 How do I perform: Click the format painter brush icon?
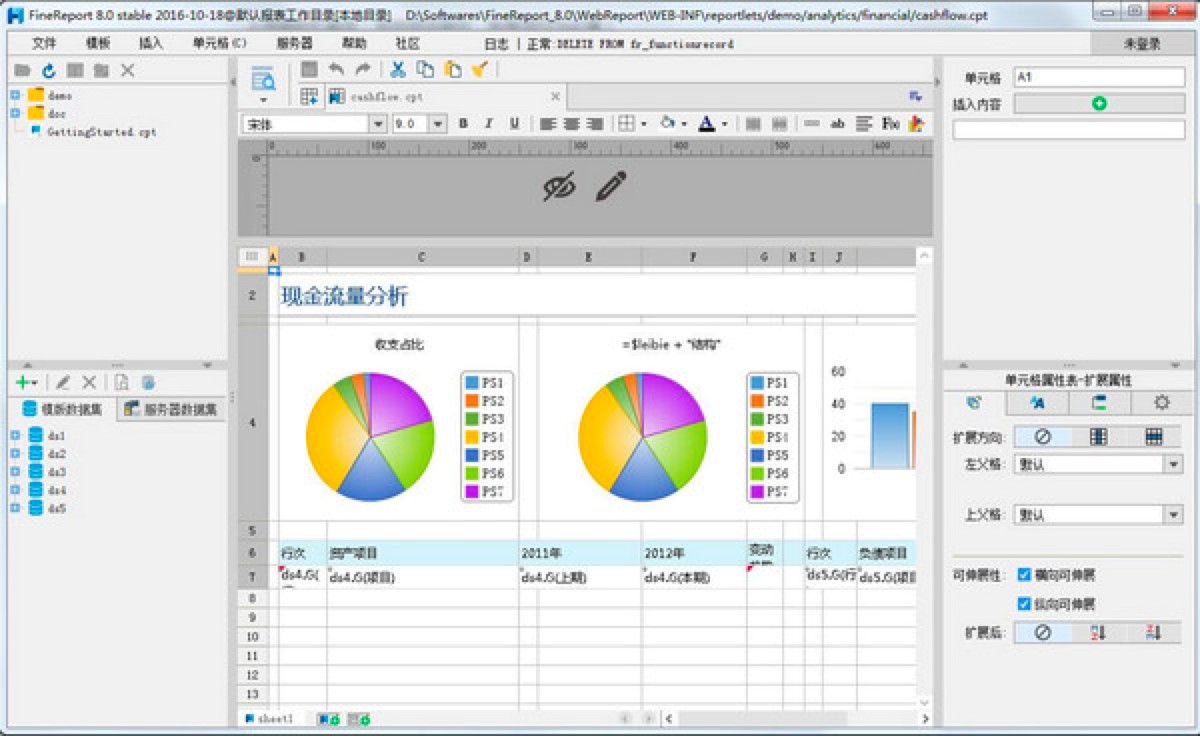click(479, 69)
